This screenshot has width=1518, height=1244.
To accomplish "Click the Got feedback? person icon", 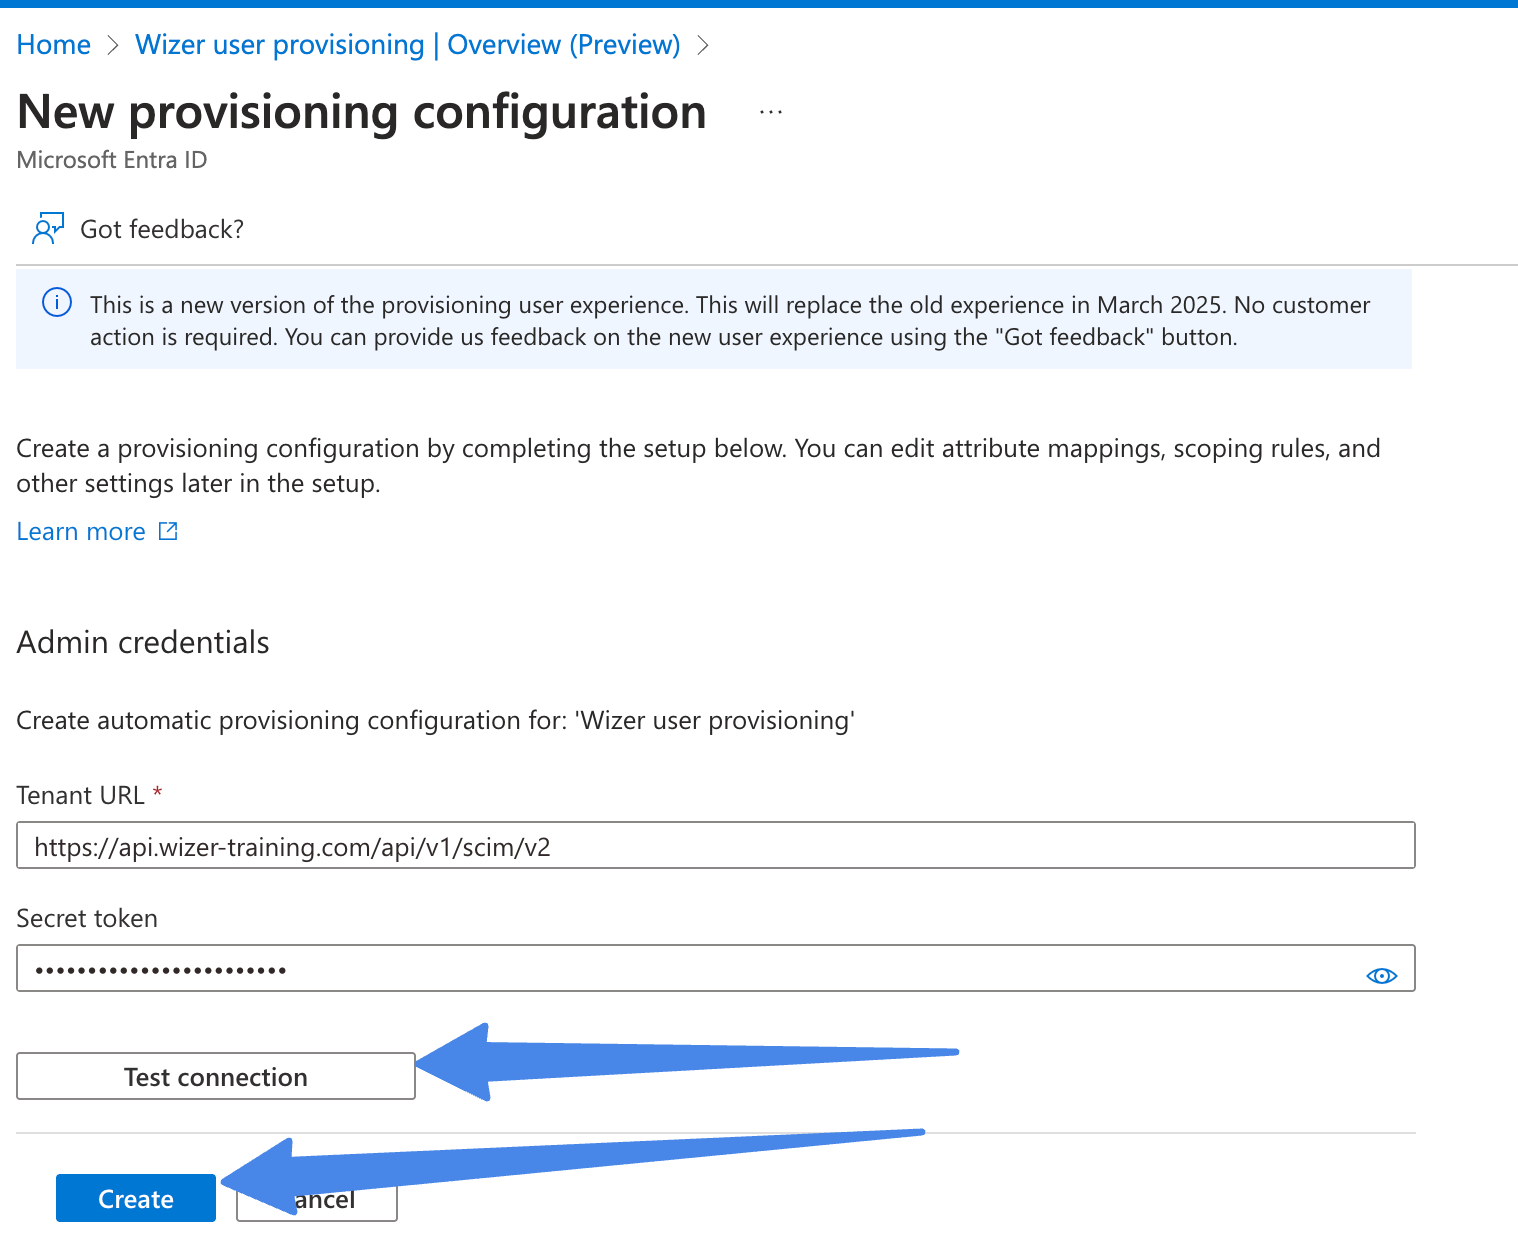I will tap(47, 228).
